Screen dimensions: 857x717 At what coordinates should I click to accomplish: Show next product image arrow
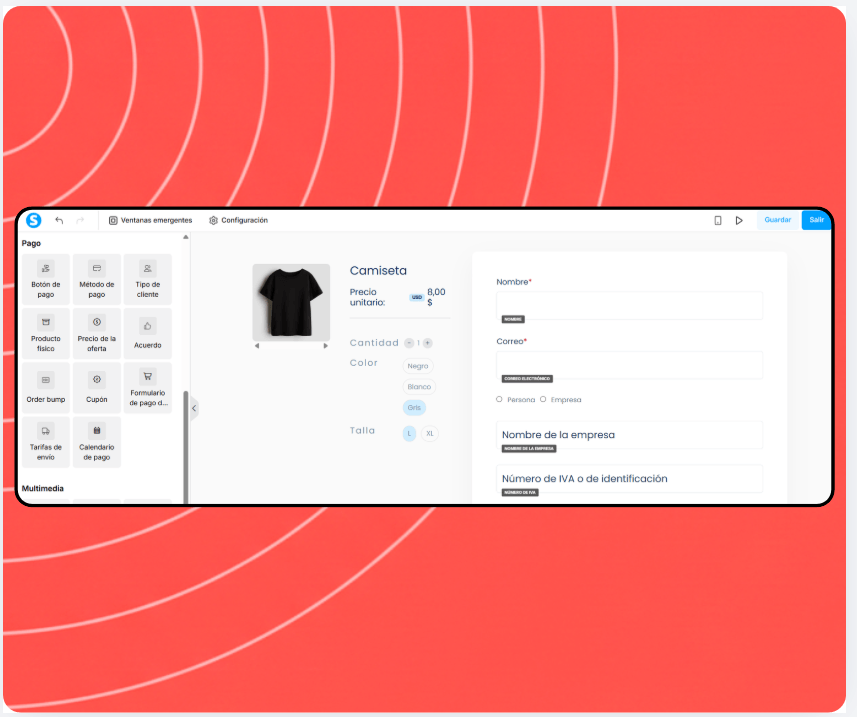coord(326,346)
